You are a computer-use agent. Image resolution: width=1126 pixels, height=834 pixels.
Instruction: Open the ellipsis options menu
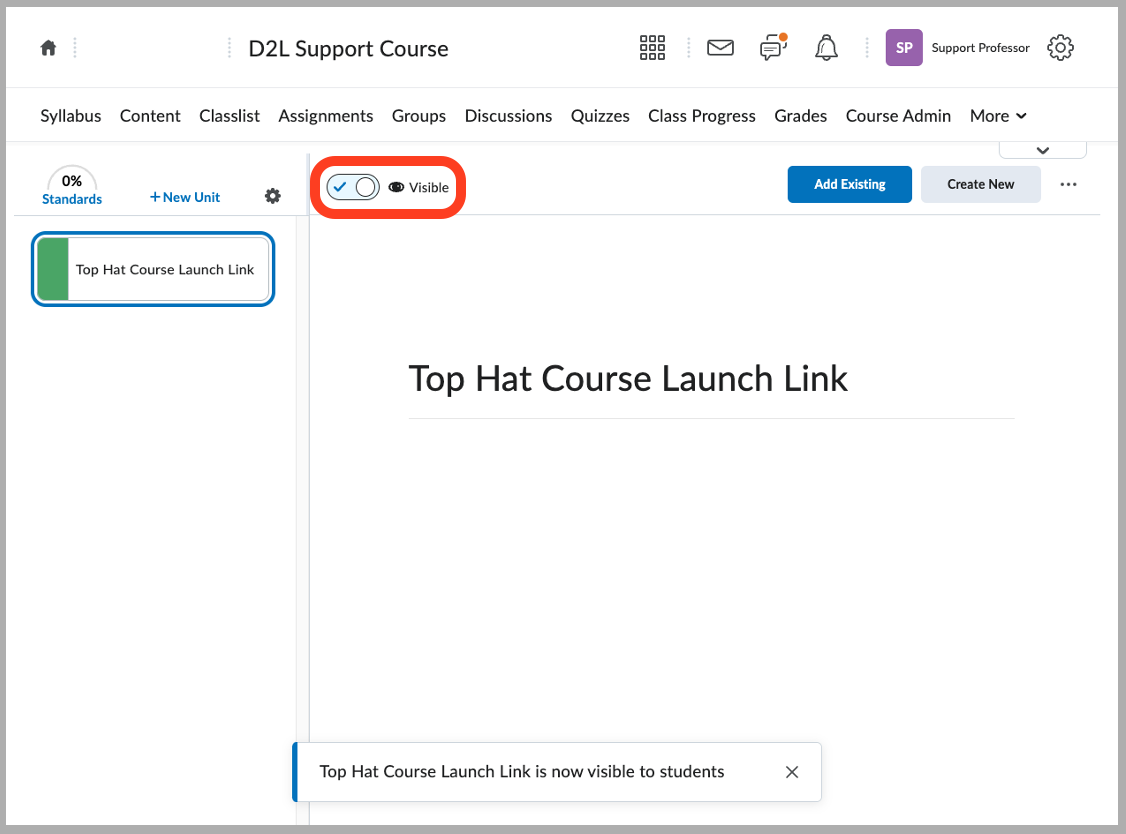click(1068, 184)
